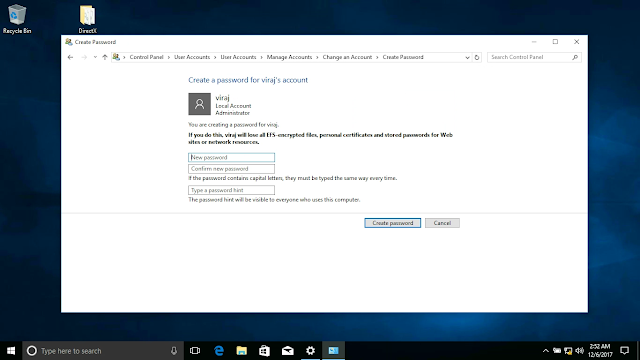Expand the address bar history dropdown

[x=467, y=57]
